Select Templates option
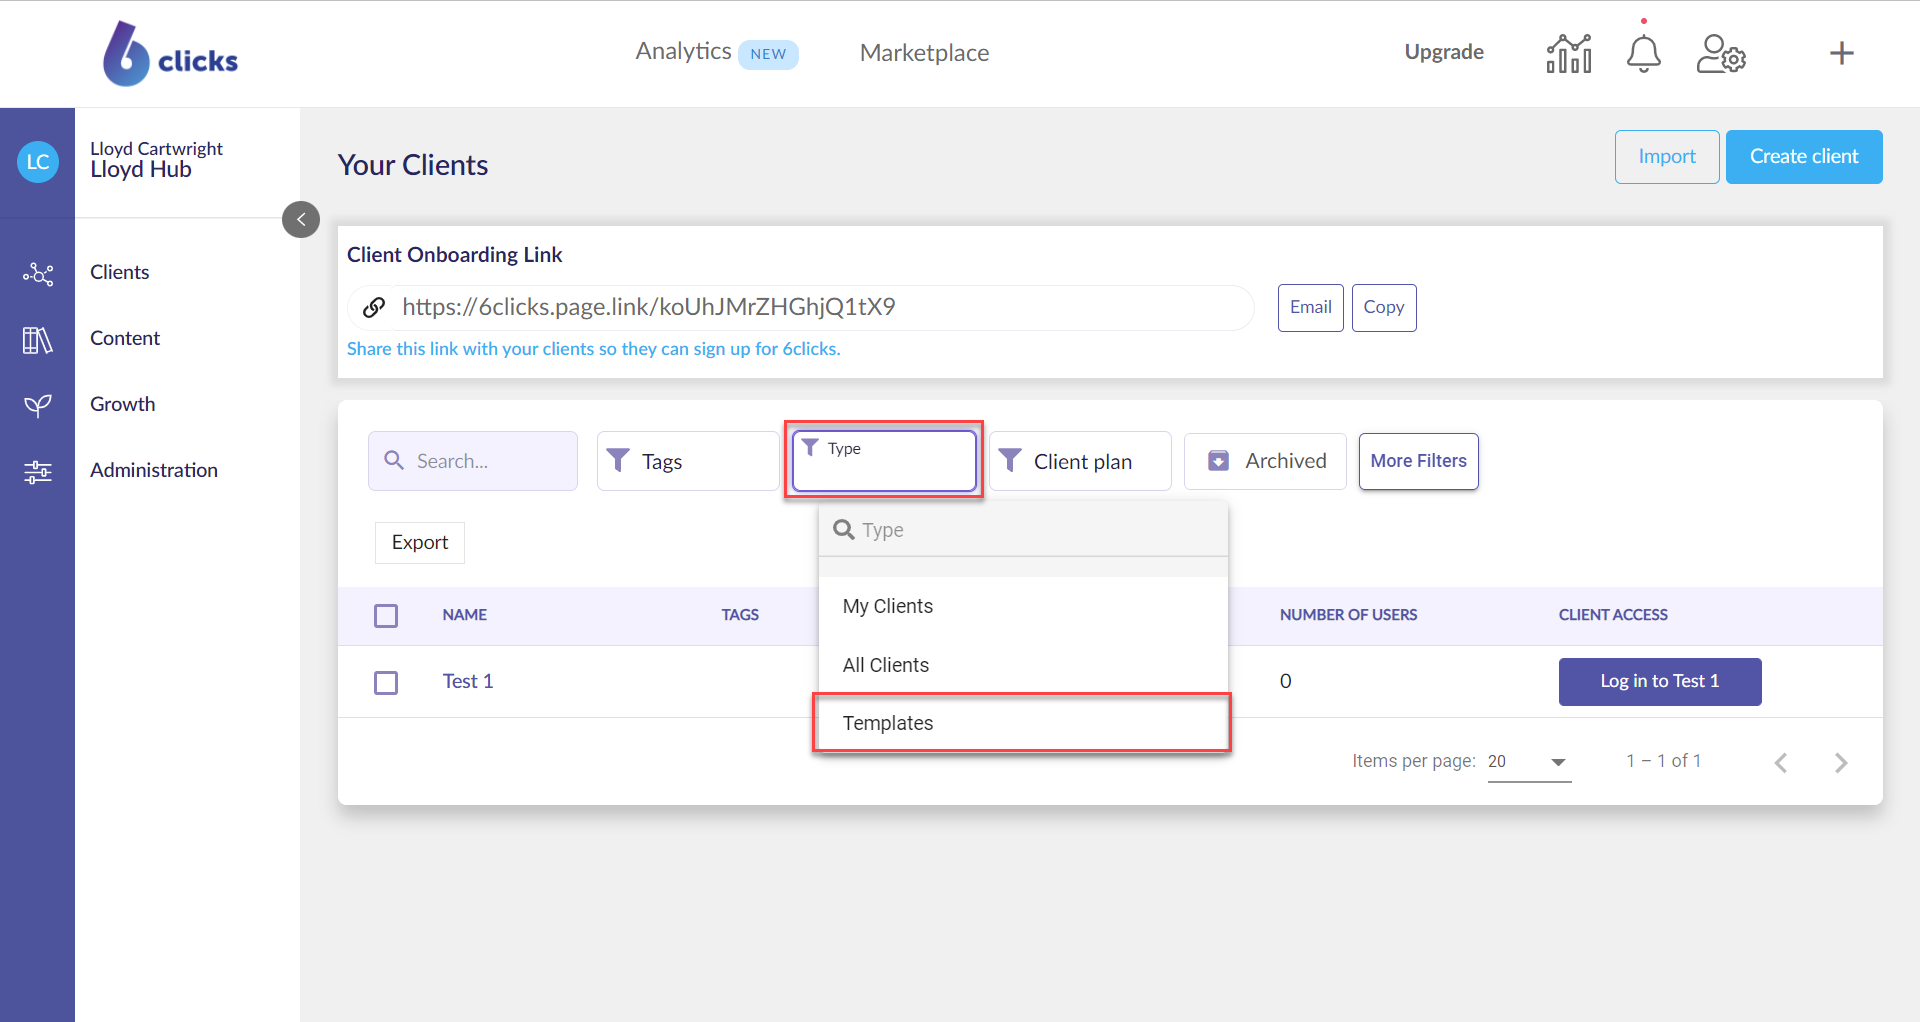Image resolution: width=1920 pixels, height=1022 pixels. 1023,723
